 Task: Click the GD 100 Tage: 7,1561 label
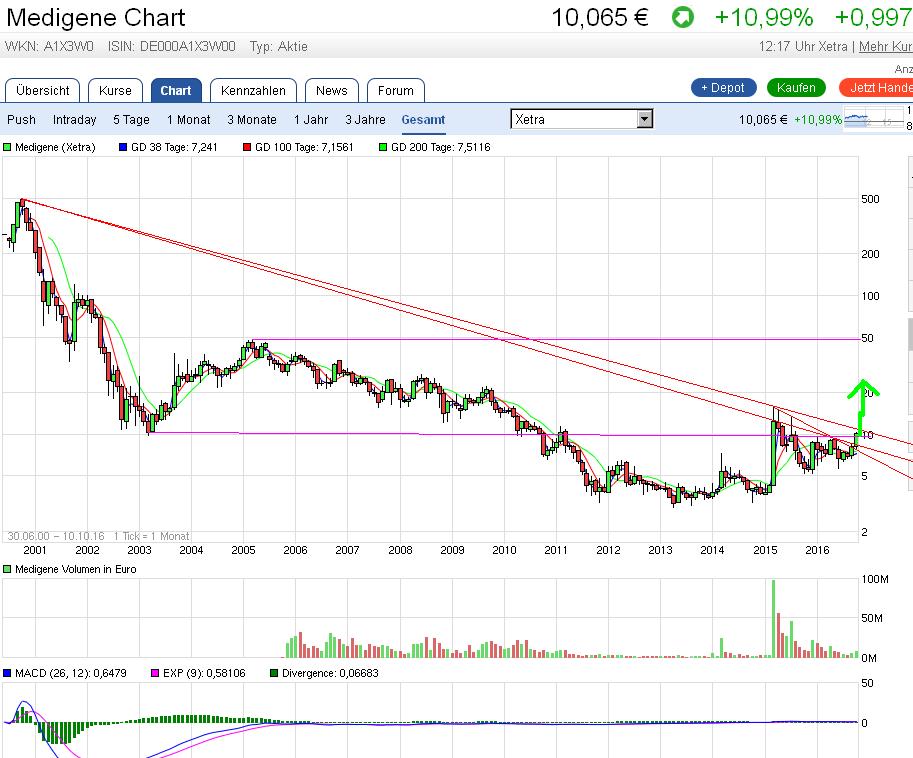coord(305,147)
